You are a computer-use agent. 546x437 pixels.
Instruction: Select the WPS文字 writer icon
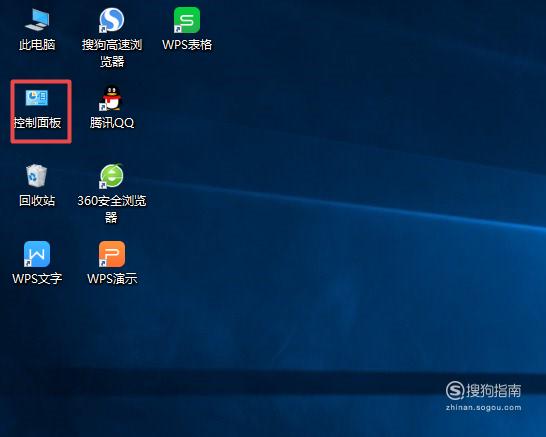pyautogui.click(x=37, y=254)
